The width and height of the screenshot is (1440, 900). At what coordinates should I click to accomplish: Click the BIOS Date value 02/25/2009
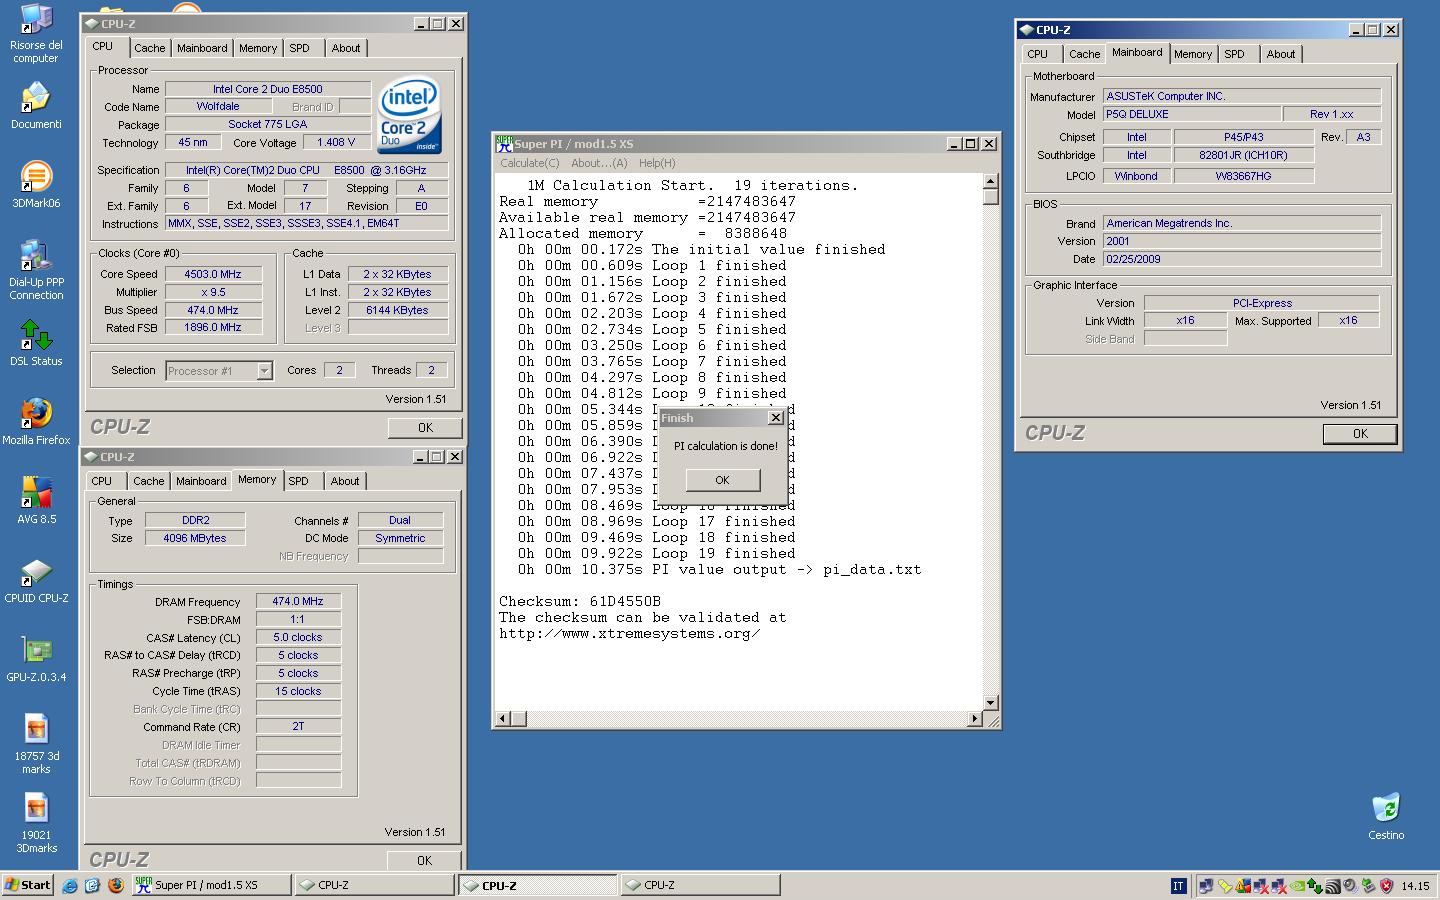(x=1242, y=259)
